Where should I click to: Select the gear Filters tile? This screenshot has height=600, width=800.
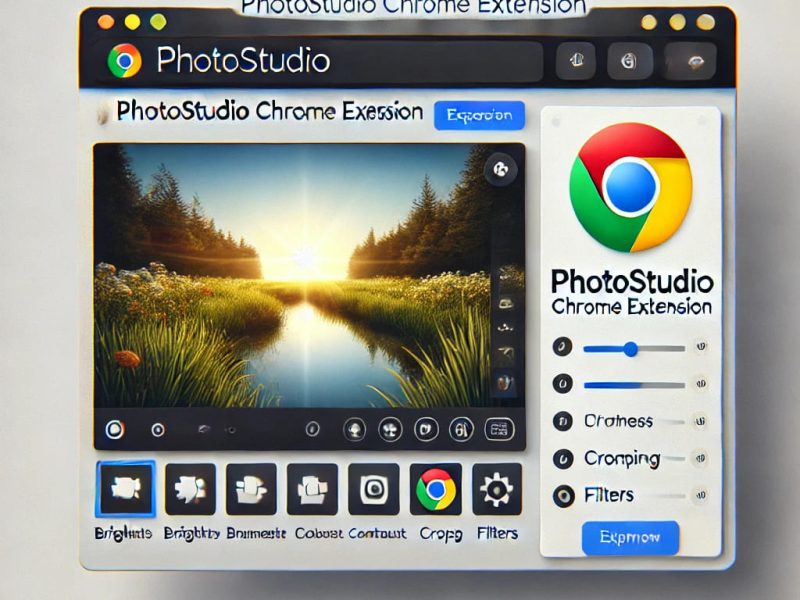(497, 489)
